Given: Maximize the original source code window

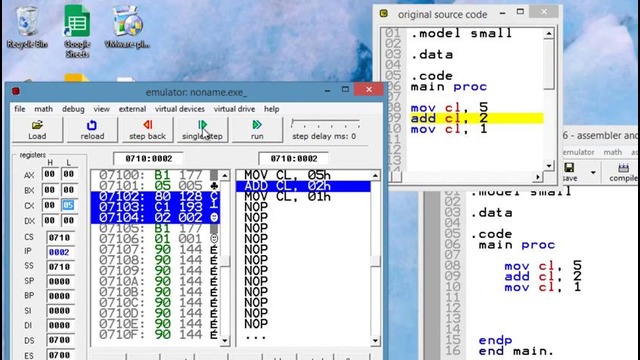Looking at the screenshot, I should (x=520, y=12).
